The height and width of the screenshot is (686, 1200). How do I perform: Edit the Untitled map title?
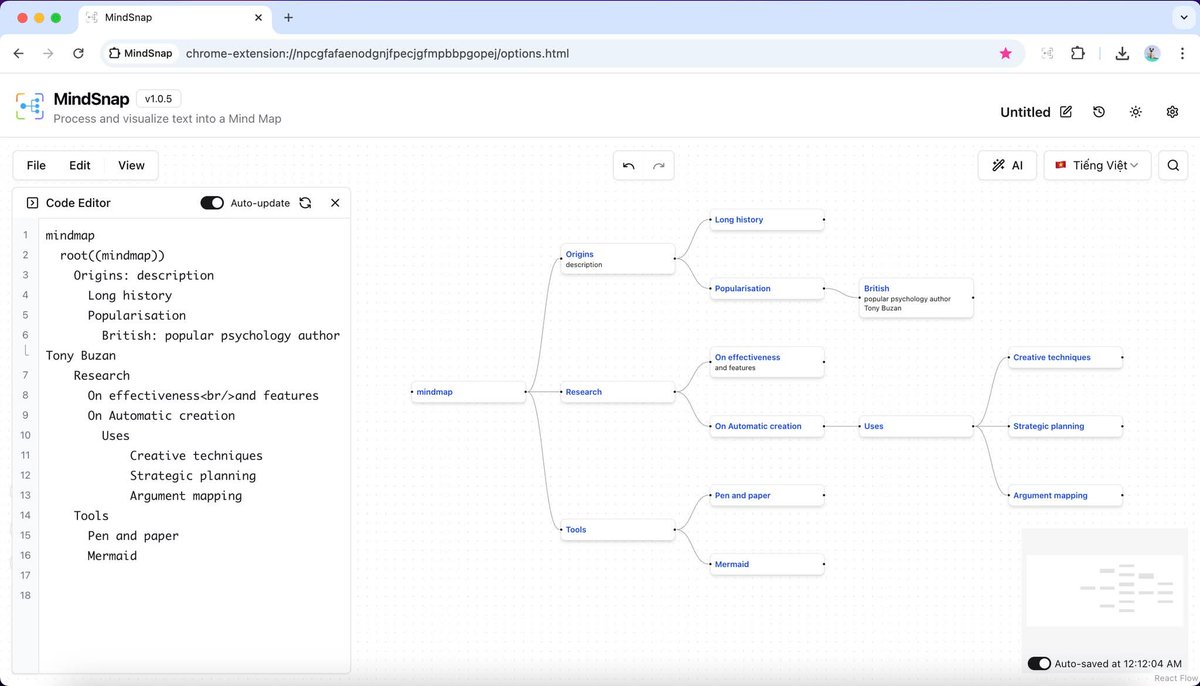click(x=1066, y=112)
